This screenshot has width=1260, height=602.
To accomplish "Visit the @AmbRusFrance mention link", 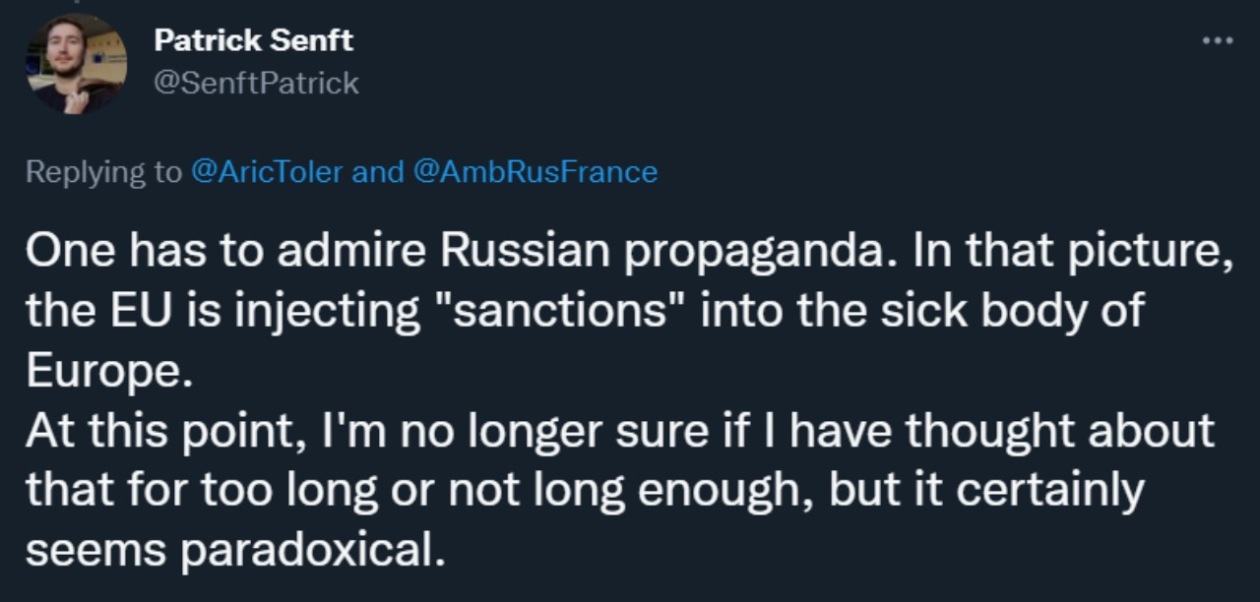I will coord(533,172).
